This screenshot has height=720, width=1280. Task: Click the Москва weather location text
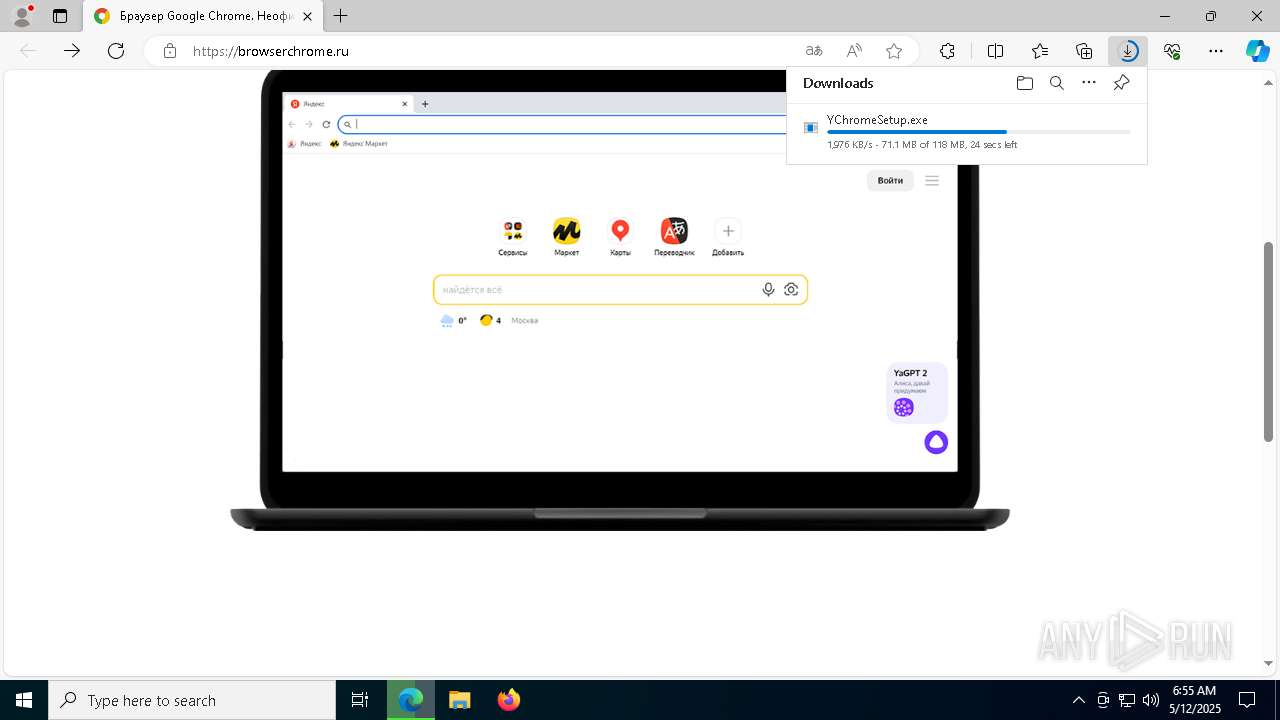point(525,321)
